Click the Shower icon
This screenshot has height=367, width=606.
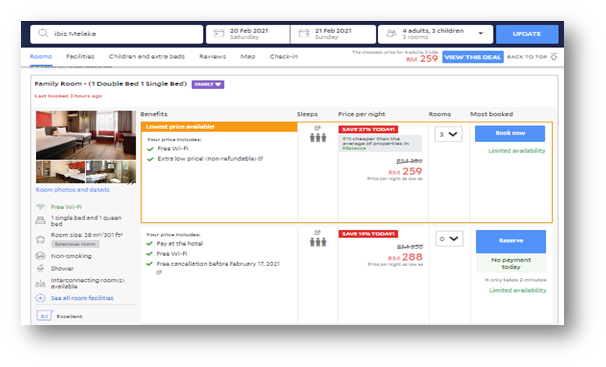[41, 268]
